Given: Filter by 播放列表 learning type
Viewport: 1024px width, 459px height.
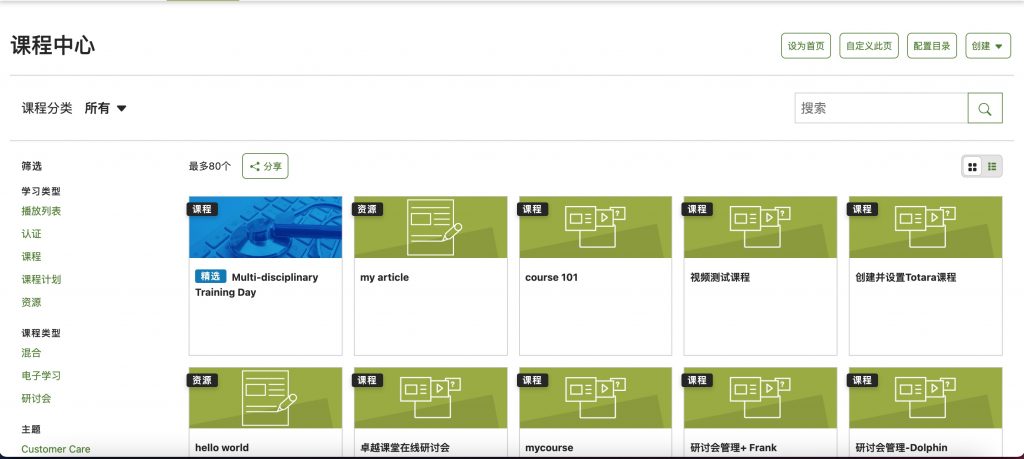Looking at the screenshot, I should point(41,211).
